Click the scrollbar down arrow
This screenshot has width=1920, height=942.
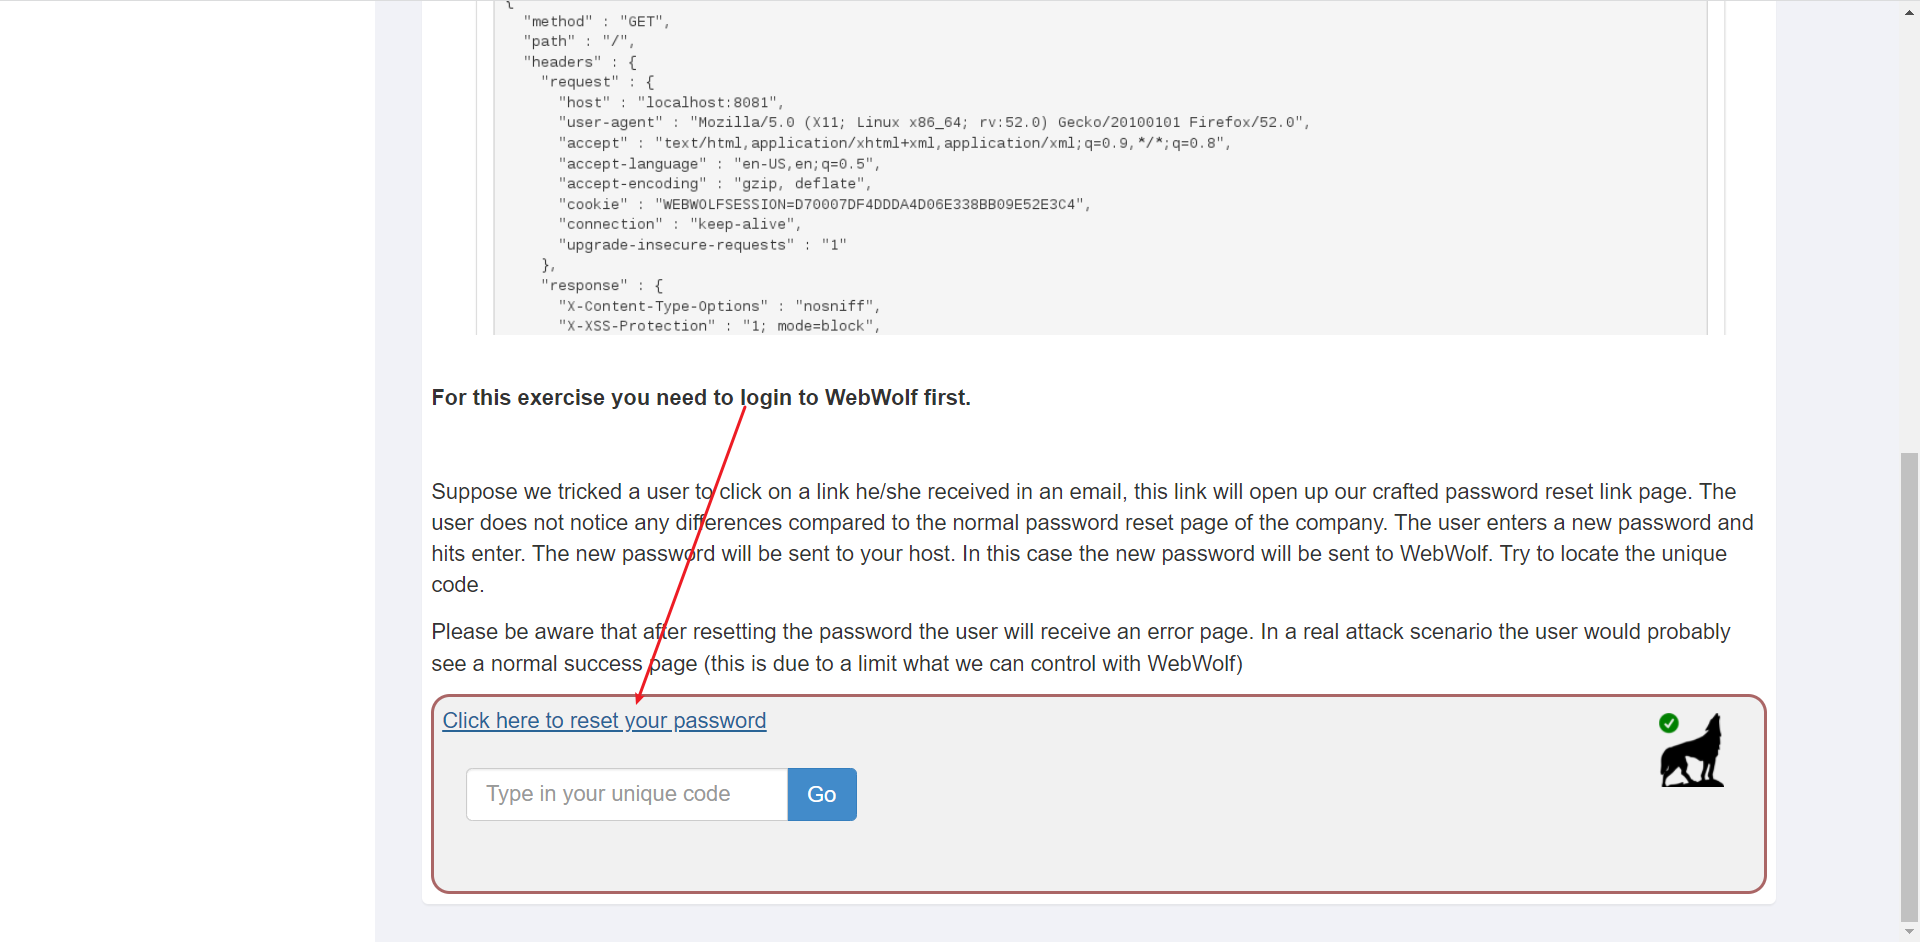click(1909, 932)
